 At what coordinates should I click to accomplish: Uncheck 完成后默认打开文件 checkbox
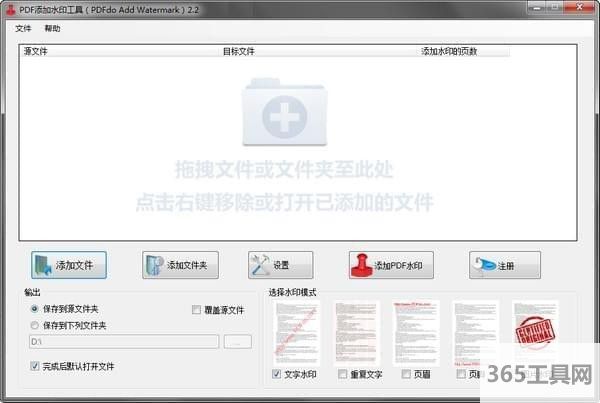click(35, 367)
